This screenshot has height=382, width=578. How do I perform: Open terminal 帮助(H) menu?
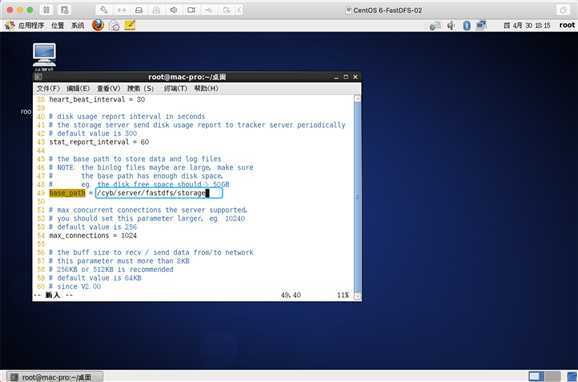pyautogui.click(x=206, y=88)
